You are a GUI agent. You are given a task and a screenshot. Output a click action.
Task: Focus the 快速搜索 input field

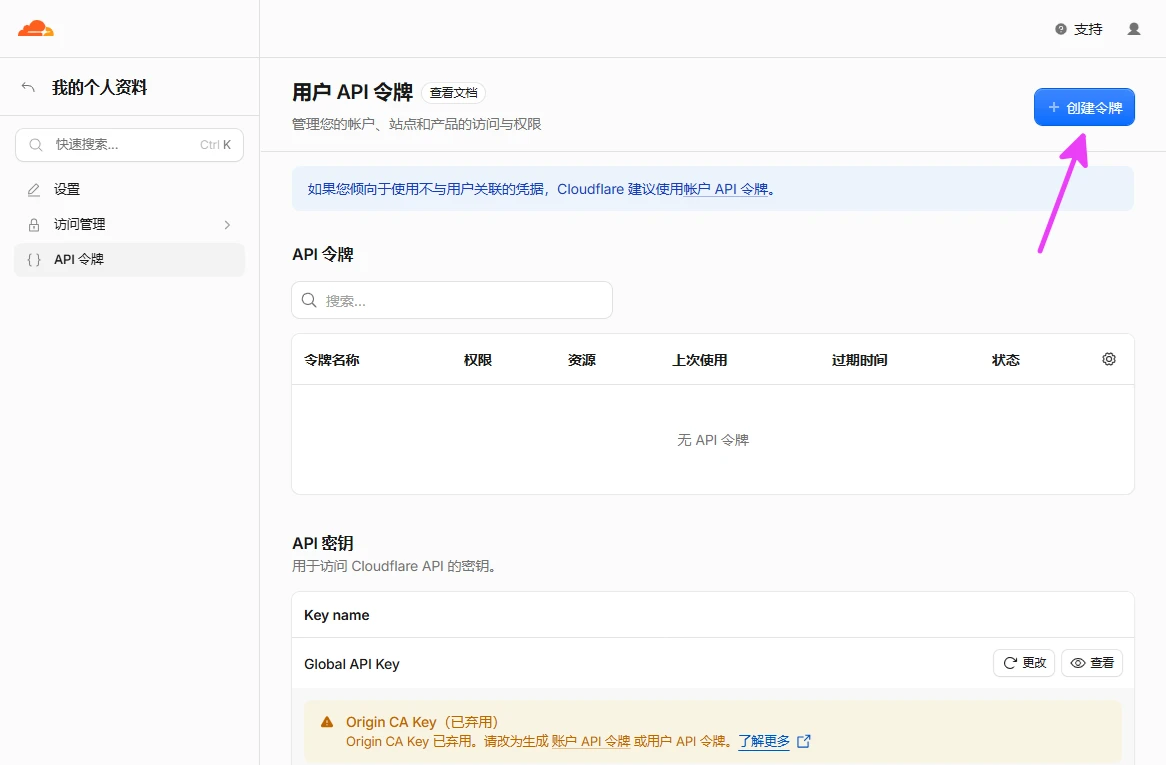coord(129,145)
